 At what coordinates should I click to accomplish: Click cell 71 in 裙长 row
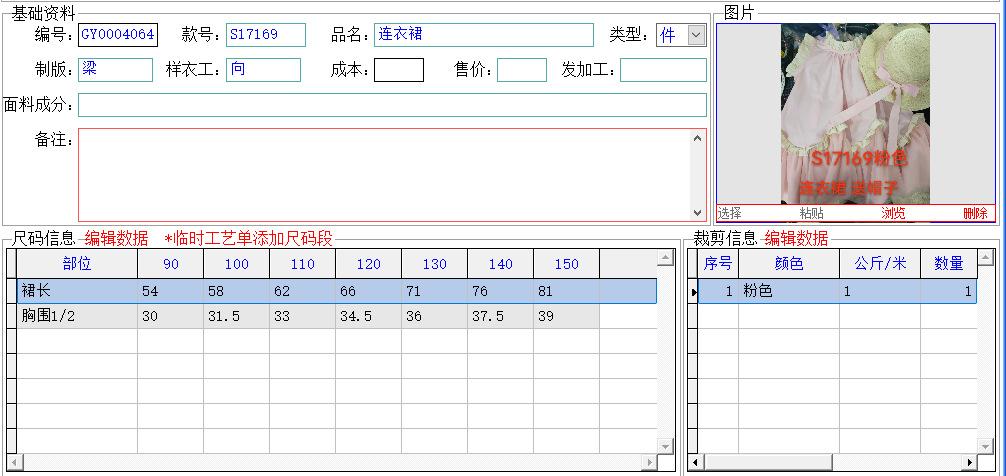click(x=435, y=291)
